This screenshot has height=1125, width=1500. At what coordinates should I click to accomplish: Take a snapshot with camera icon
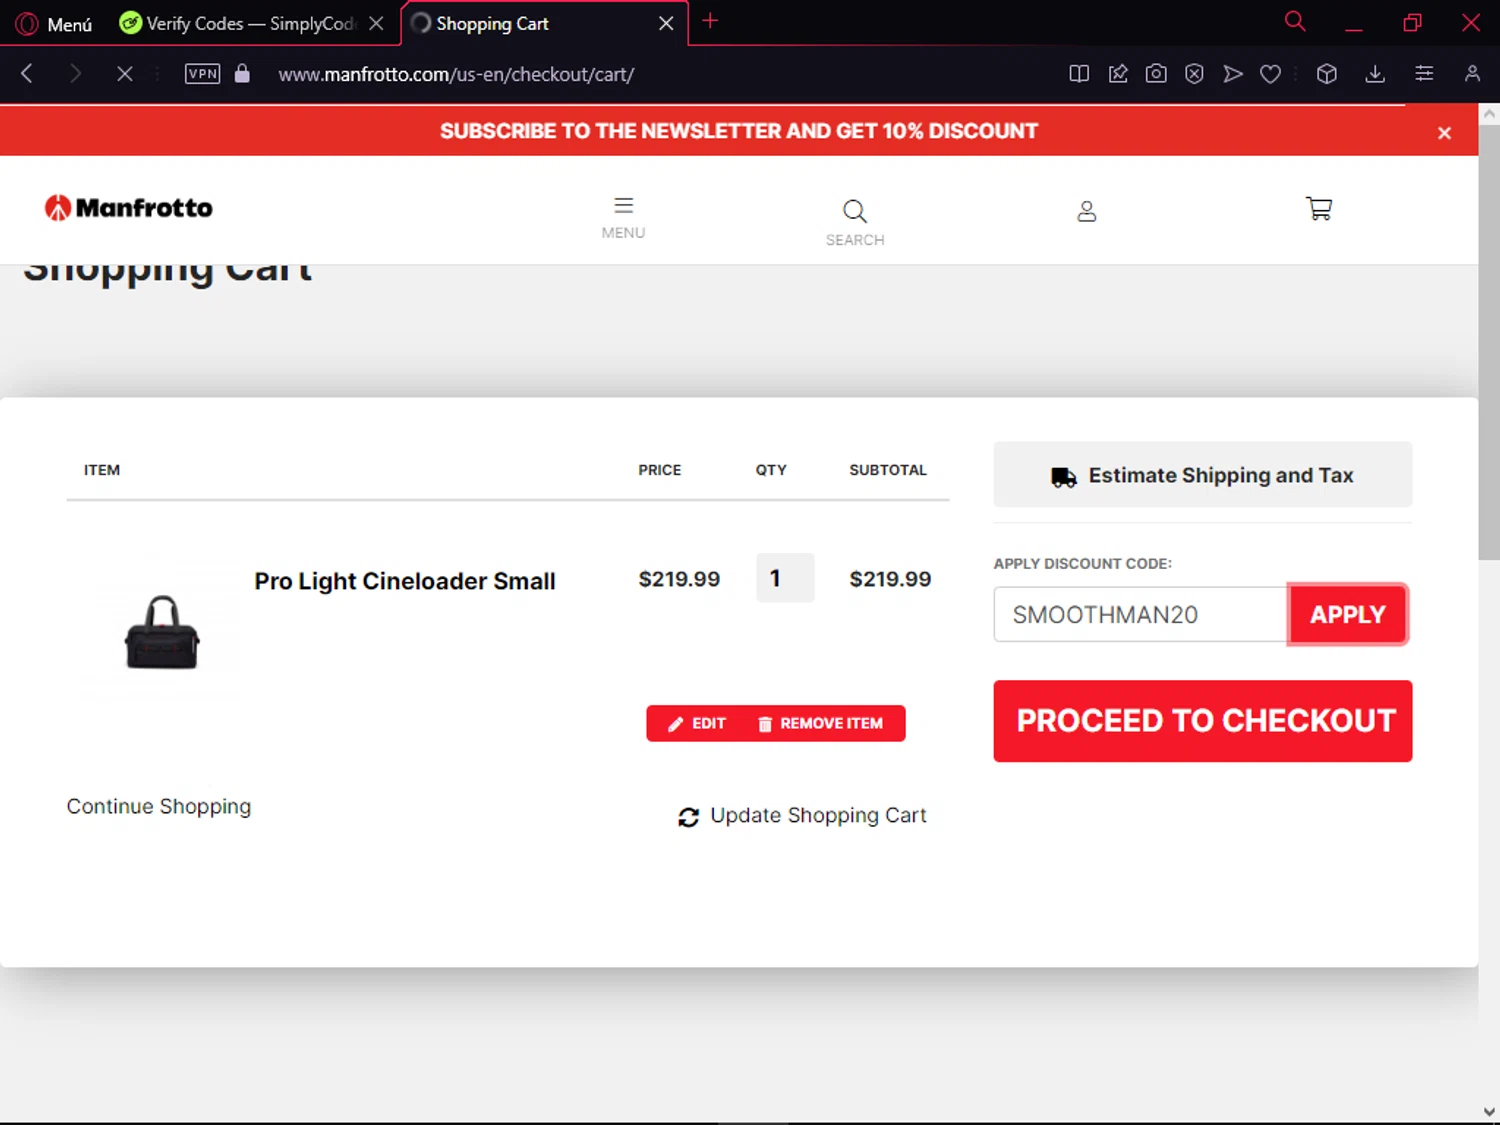(1156, 73)
